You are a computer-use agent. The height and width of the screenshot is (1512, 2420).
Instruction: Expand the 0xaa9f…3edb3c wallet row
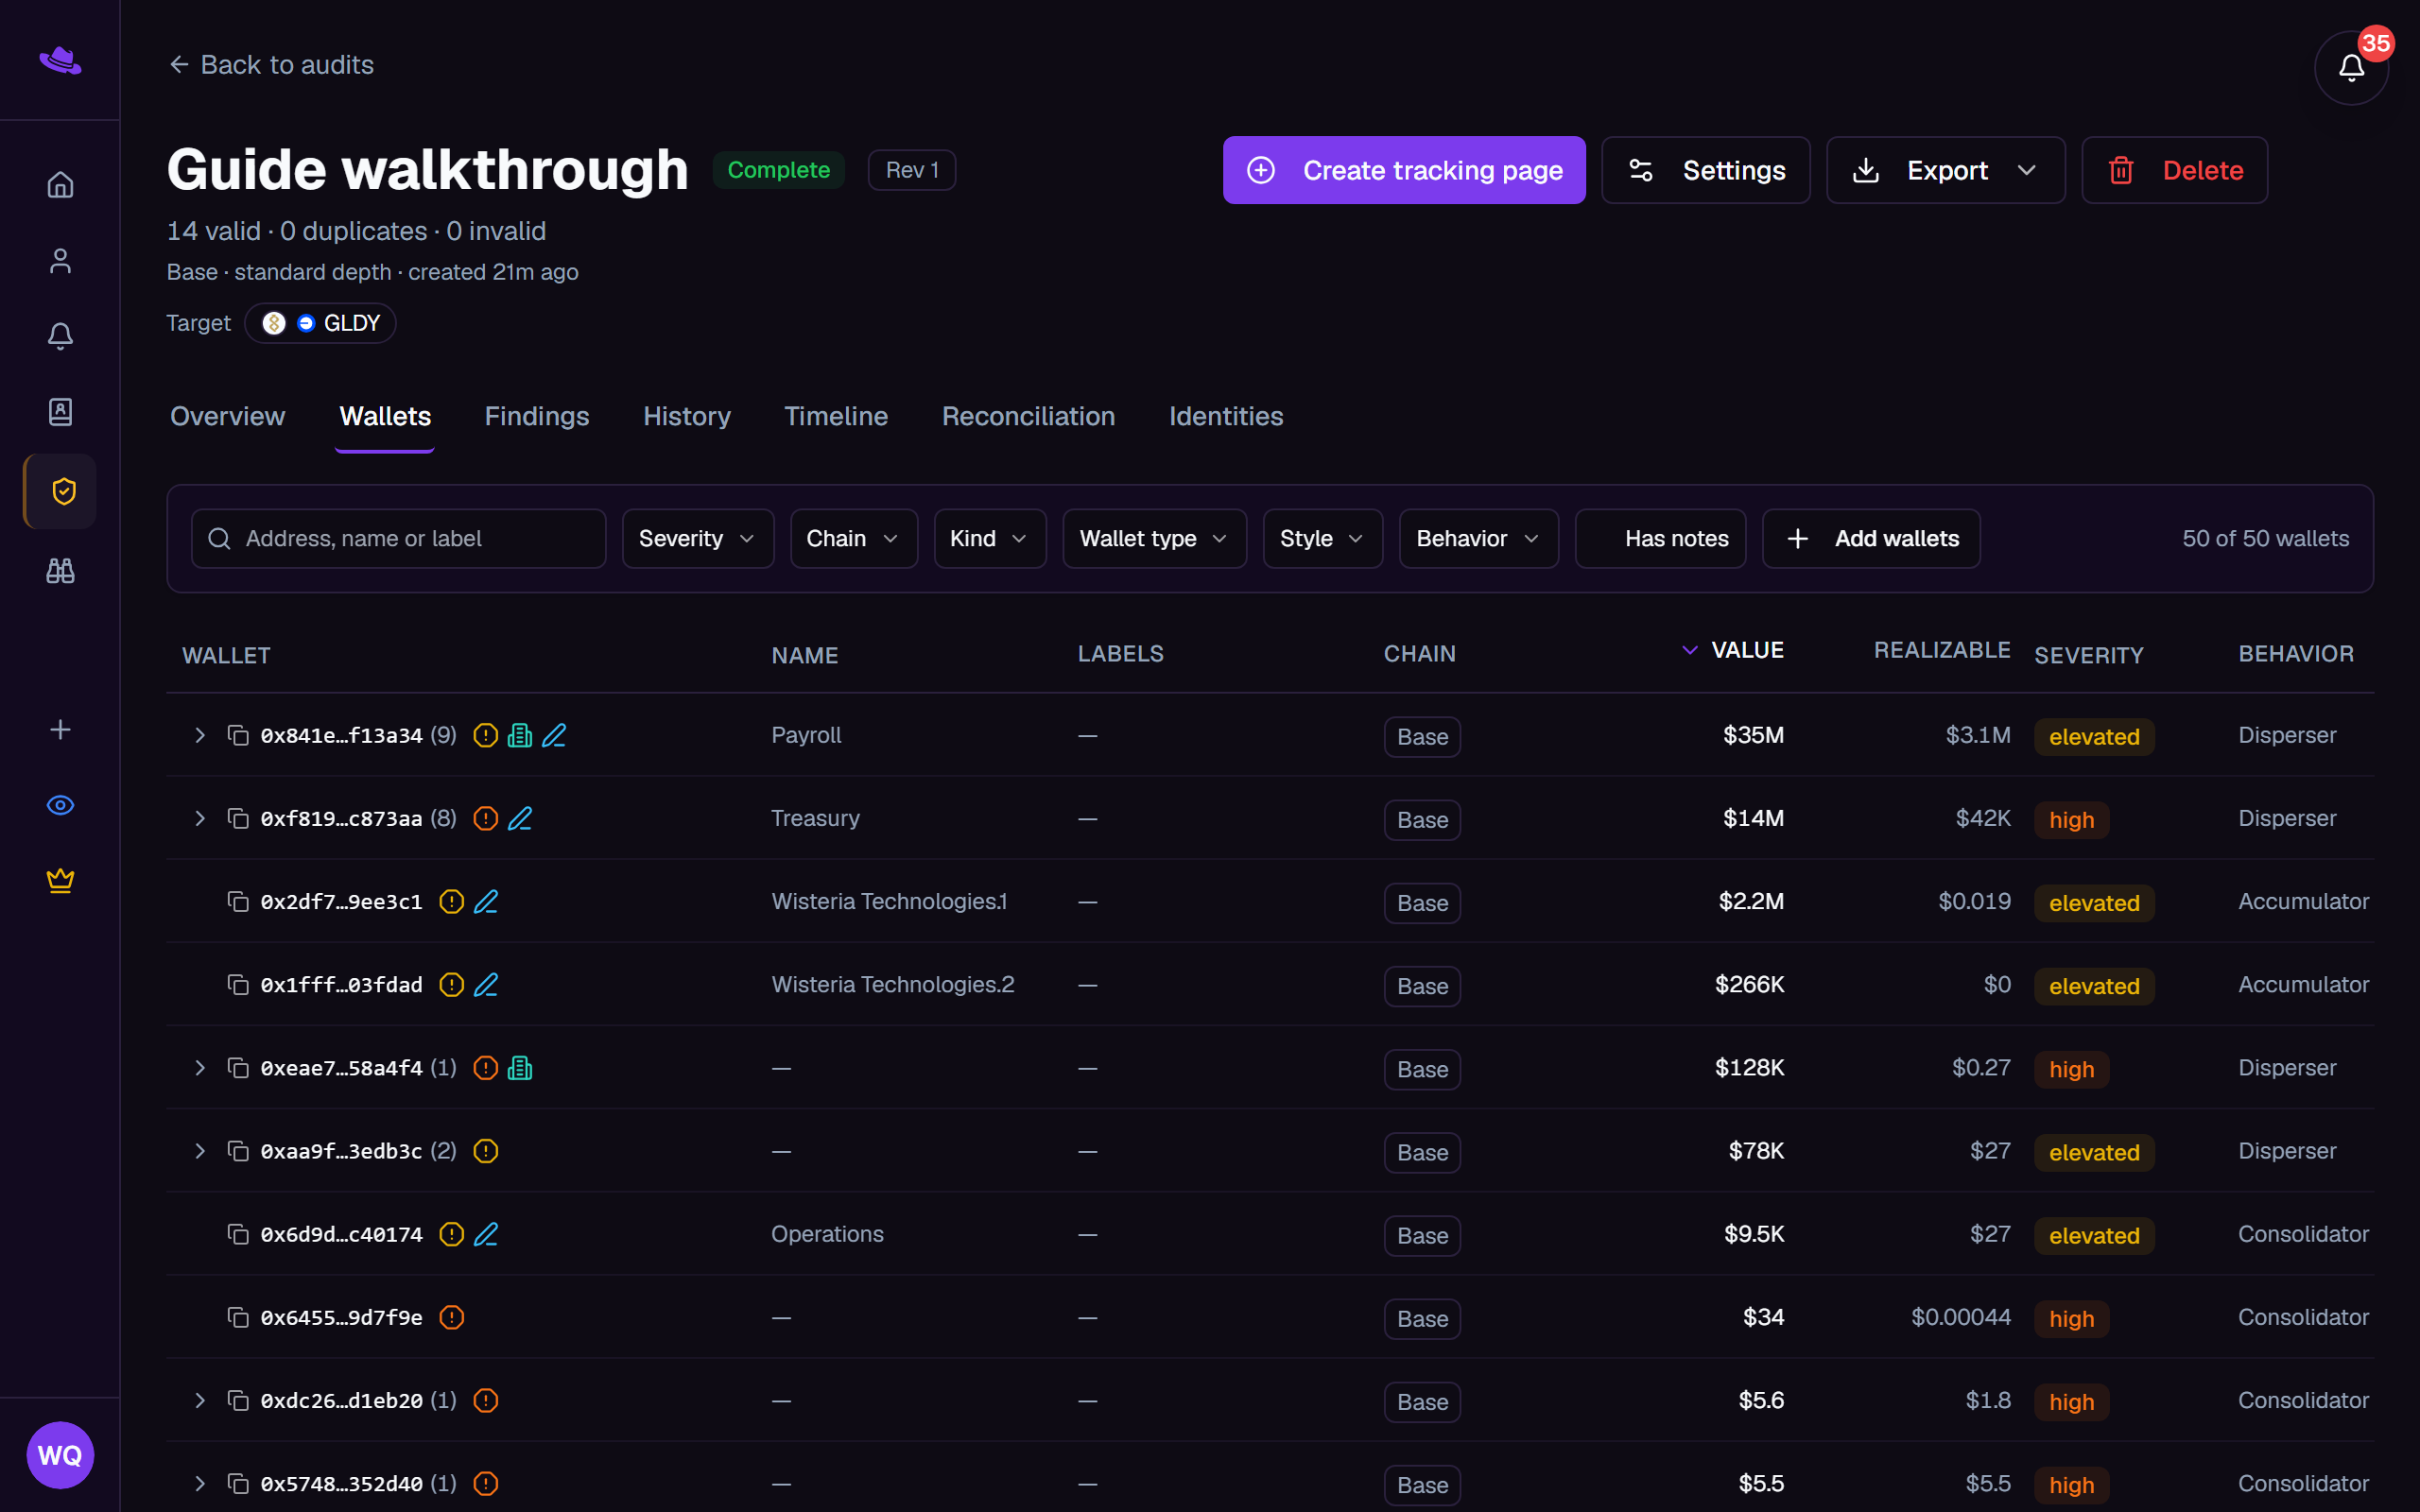pos(200,1151)
